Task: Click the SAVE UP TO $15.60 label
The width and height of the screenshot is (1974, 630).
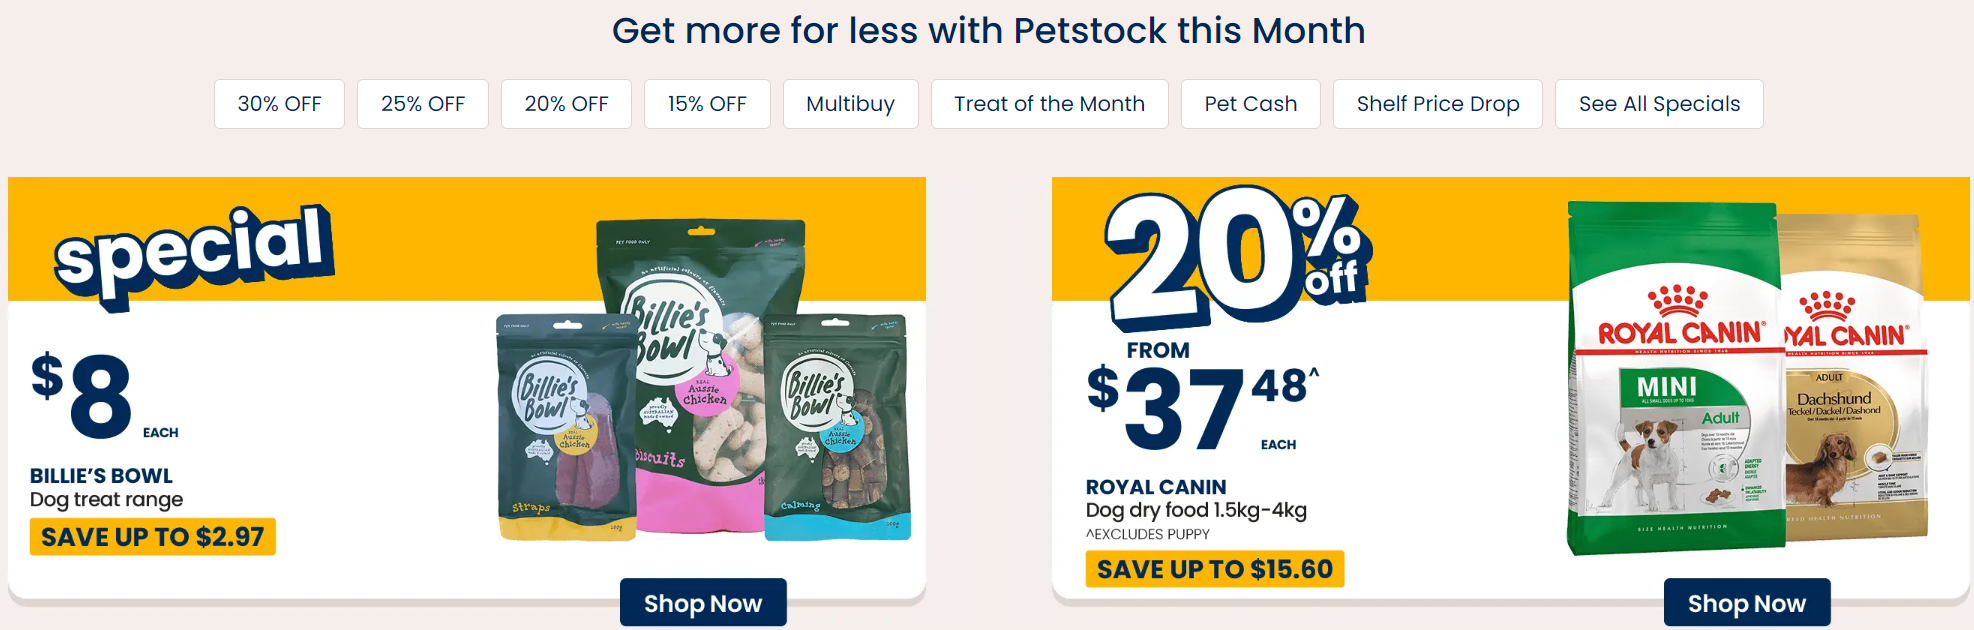Action: point(1214,569)
